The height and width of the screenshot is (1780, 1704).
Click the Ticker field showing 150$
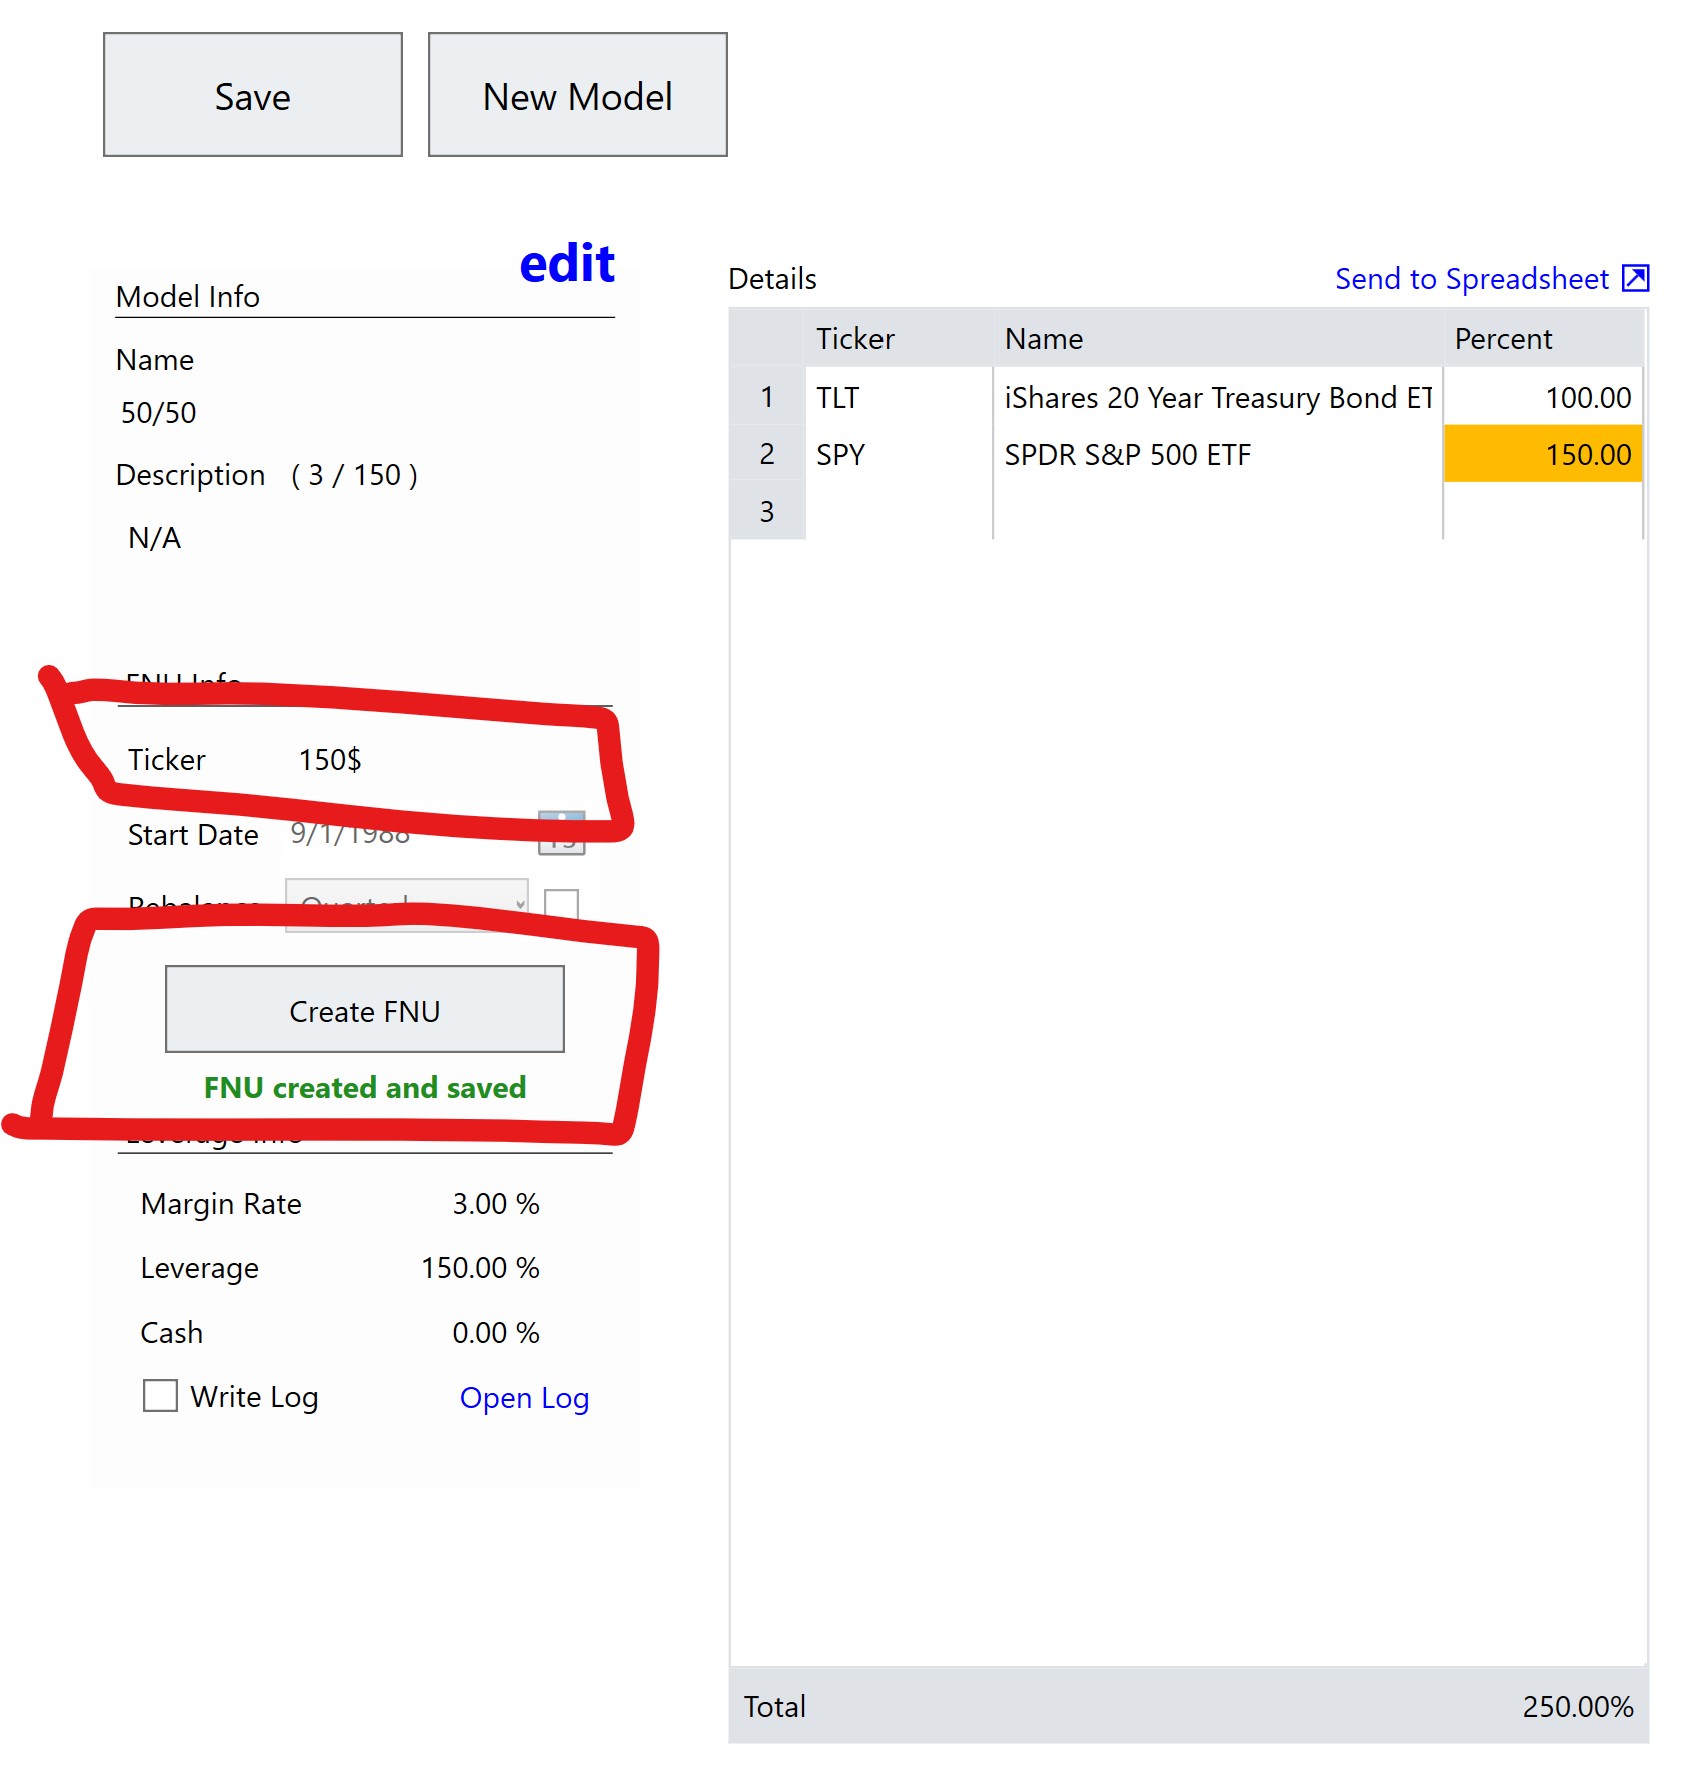pyautogui.click(x=333, y=760)
